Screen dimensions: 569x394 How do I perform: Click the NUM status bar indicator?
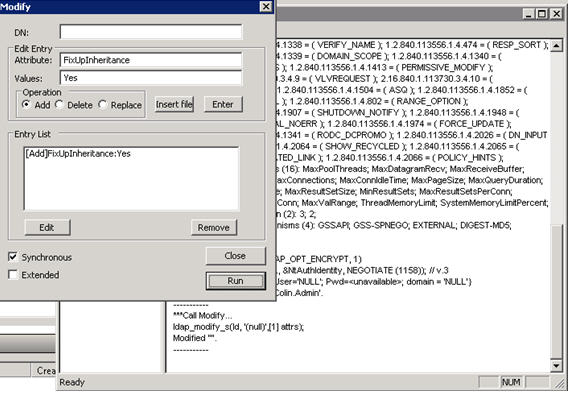coord(511,382)
